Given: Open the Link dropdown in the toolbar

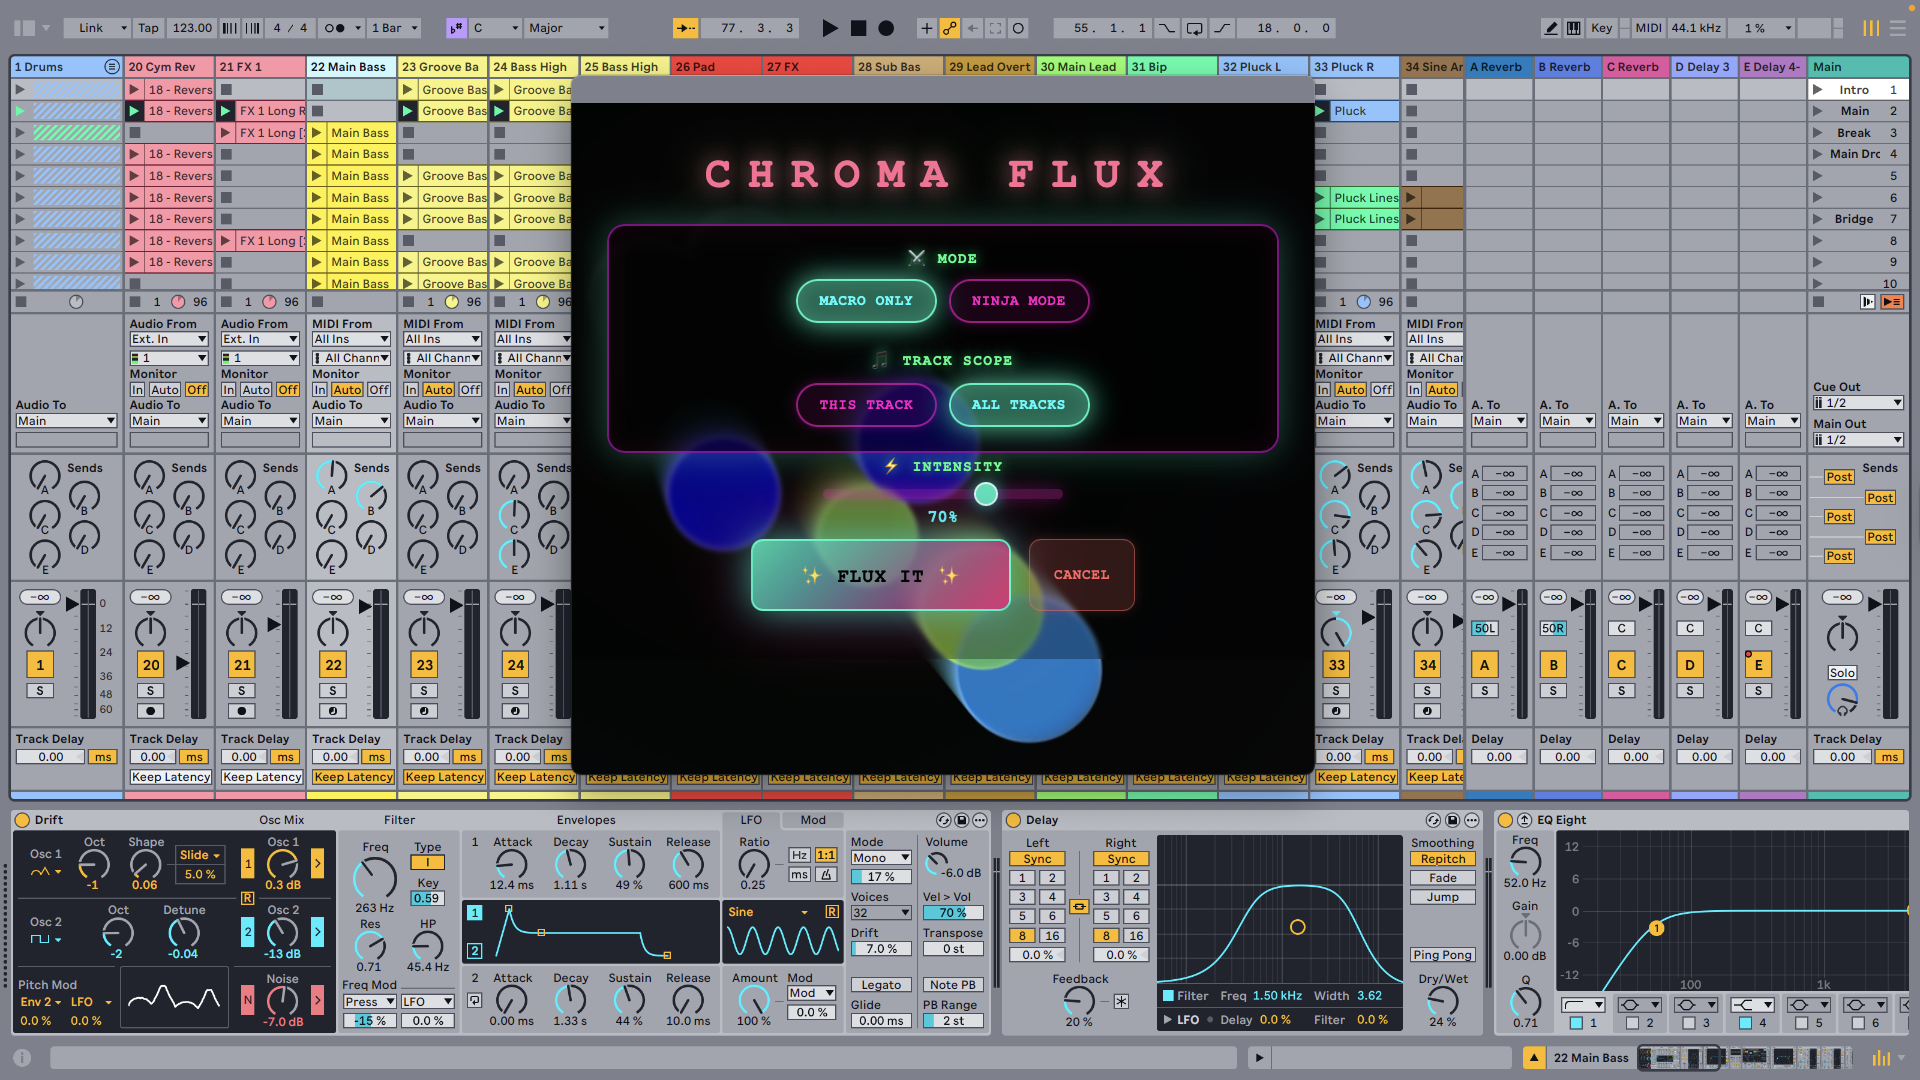Looking at the screenshot, I should pos(97,28).
